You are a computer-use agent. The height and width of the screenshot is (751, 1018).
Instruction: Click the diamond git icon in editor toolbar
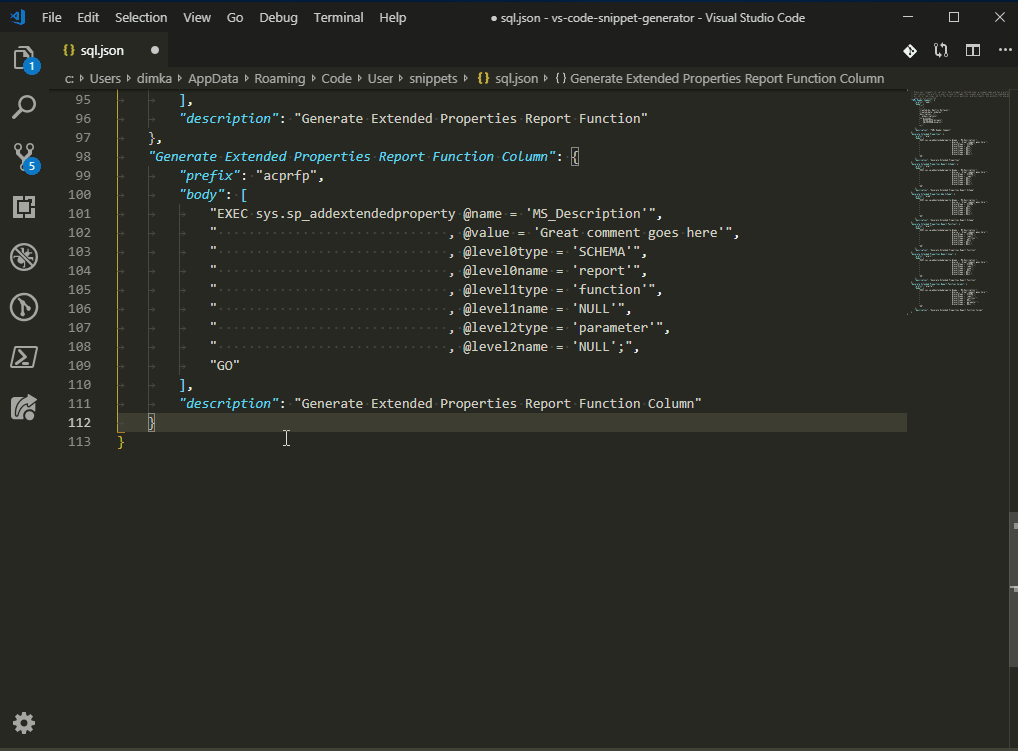(910, 50)
